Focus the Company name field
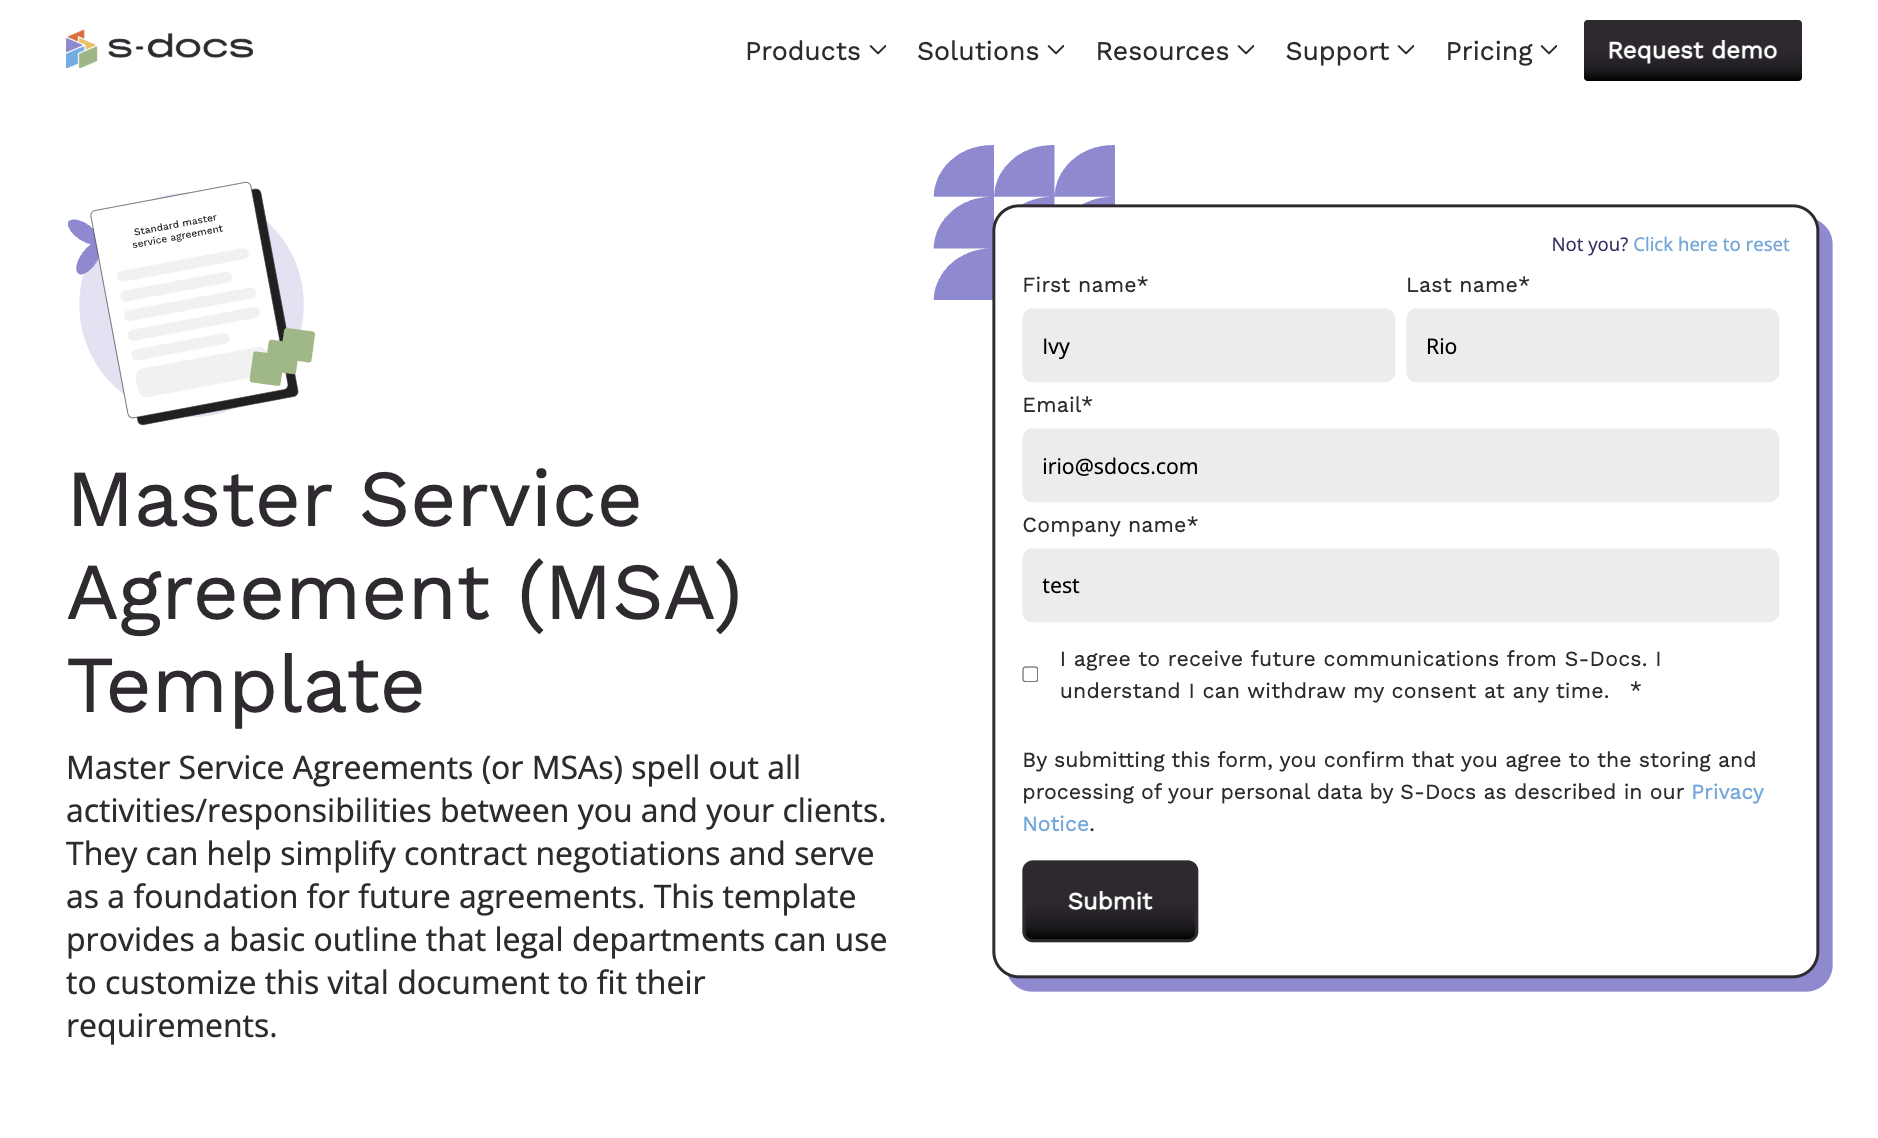Viewport: 1878px width, 1138px height. [1400, 585]
